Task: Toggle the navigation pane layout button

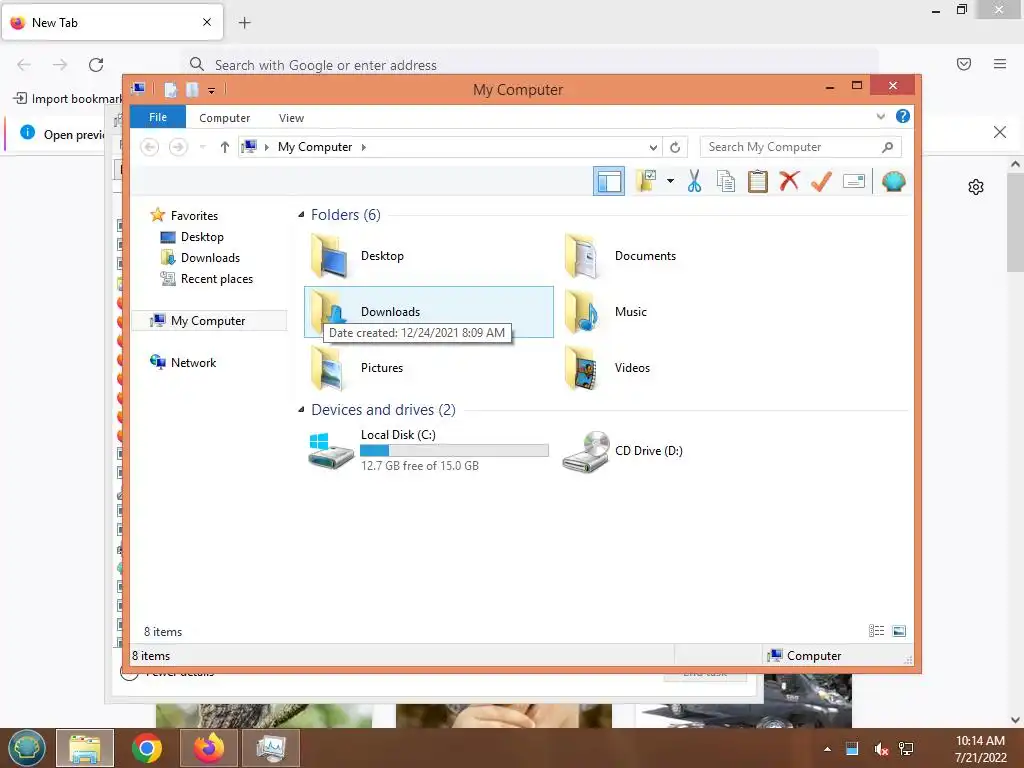Action: point(609,181)
